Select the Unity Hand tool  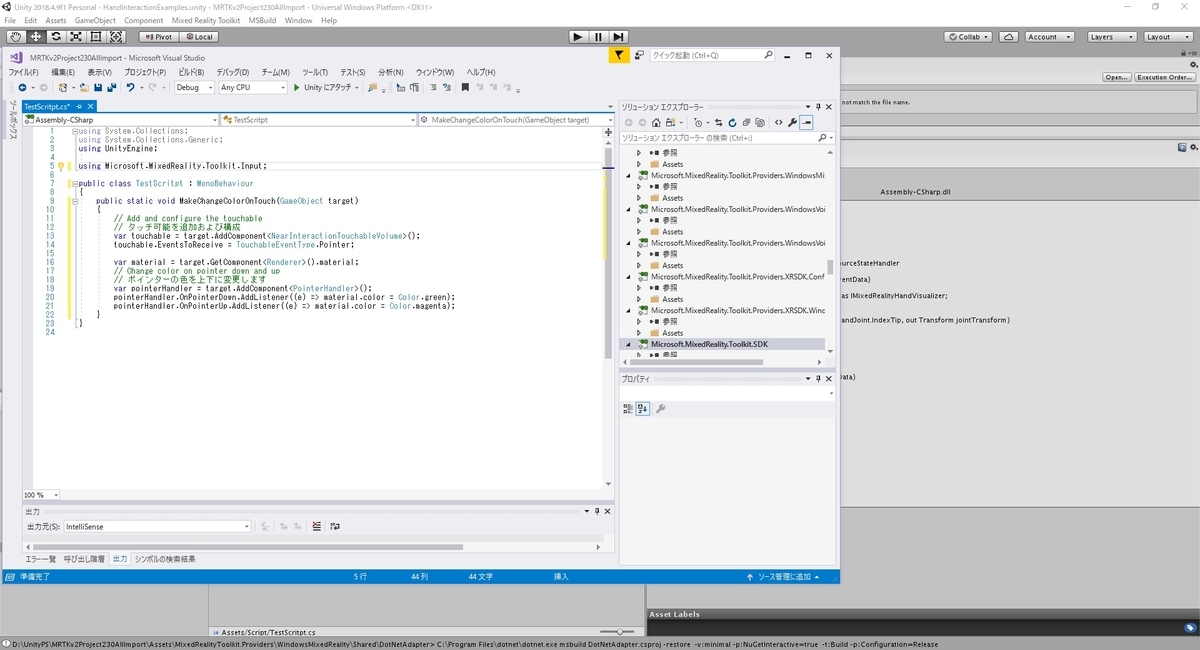point(15,36)
